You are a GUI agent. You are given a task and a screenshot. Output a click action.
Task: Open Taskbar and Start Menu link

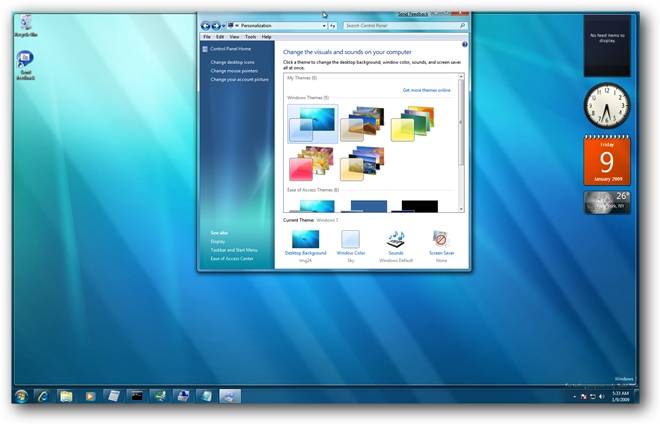pos(234,250)
